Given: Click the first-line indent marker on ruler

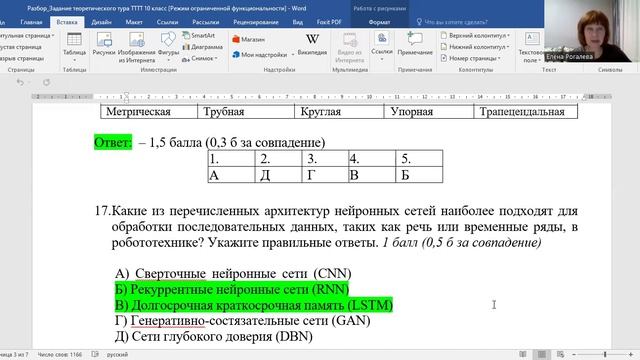Looking at the screenshot, I should tap(127, 94).
